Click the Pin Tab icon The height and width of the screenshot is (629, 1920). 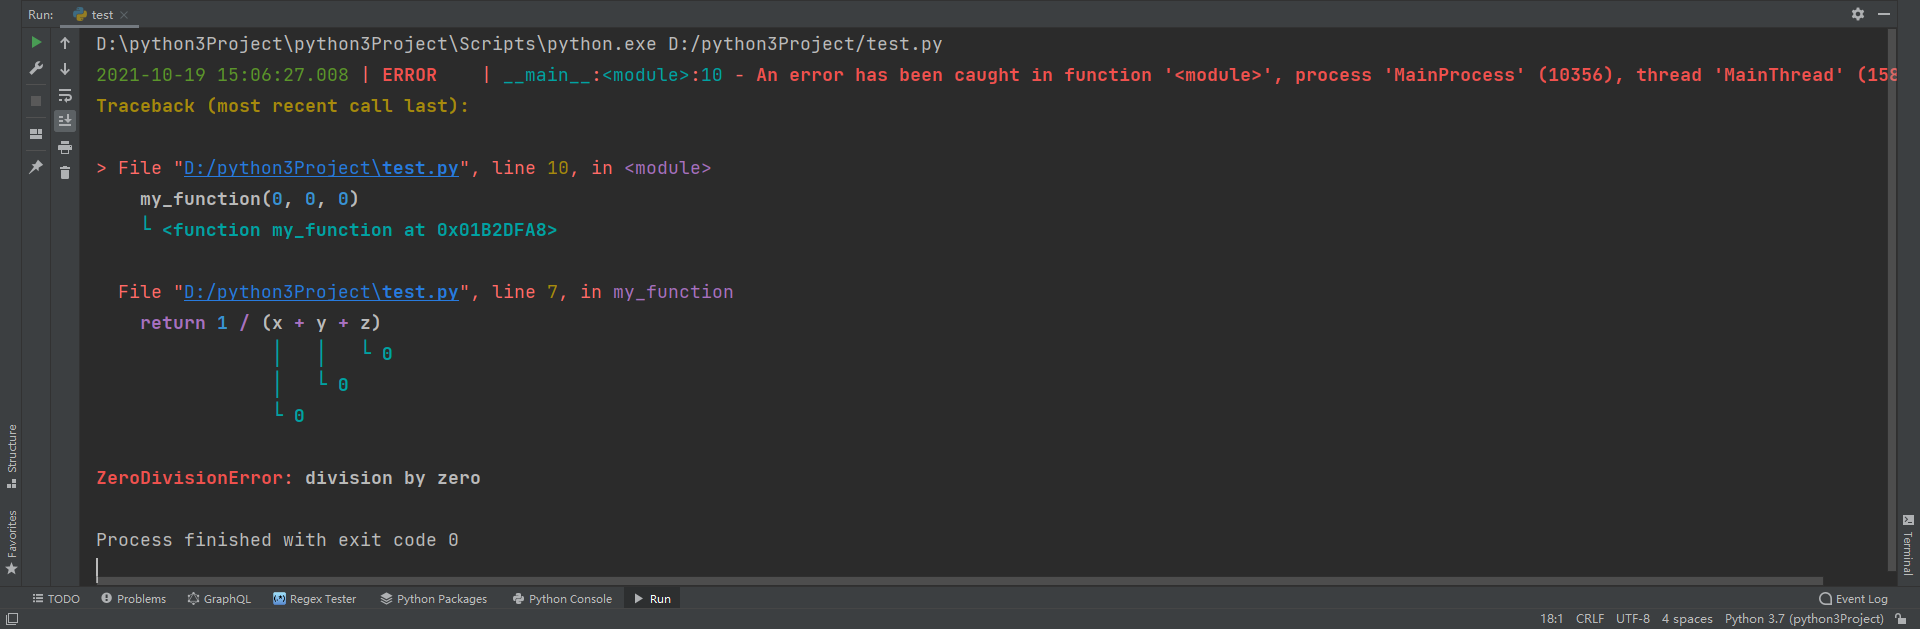coord(36,167)
